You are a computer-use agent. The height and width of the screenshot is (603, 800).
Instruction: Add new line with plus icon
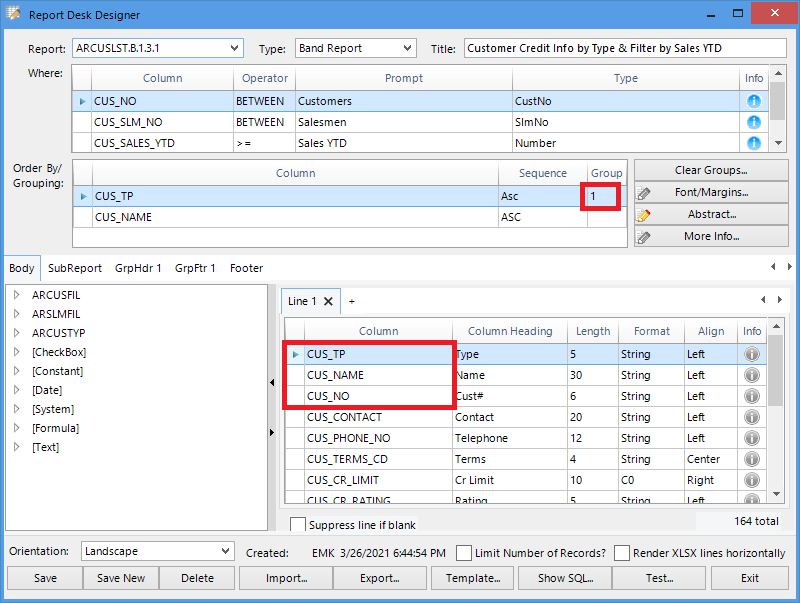(x=351, y=301)
